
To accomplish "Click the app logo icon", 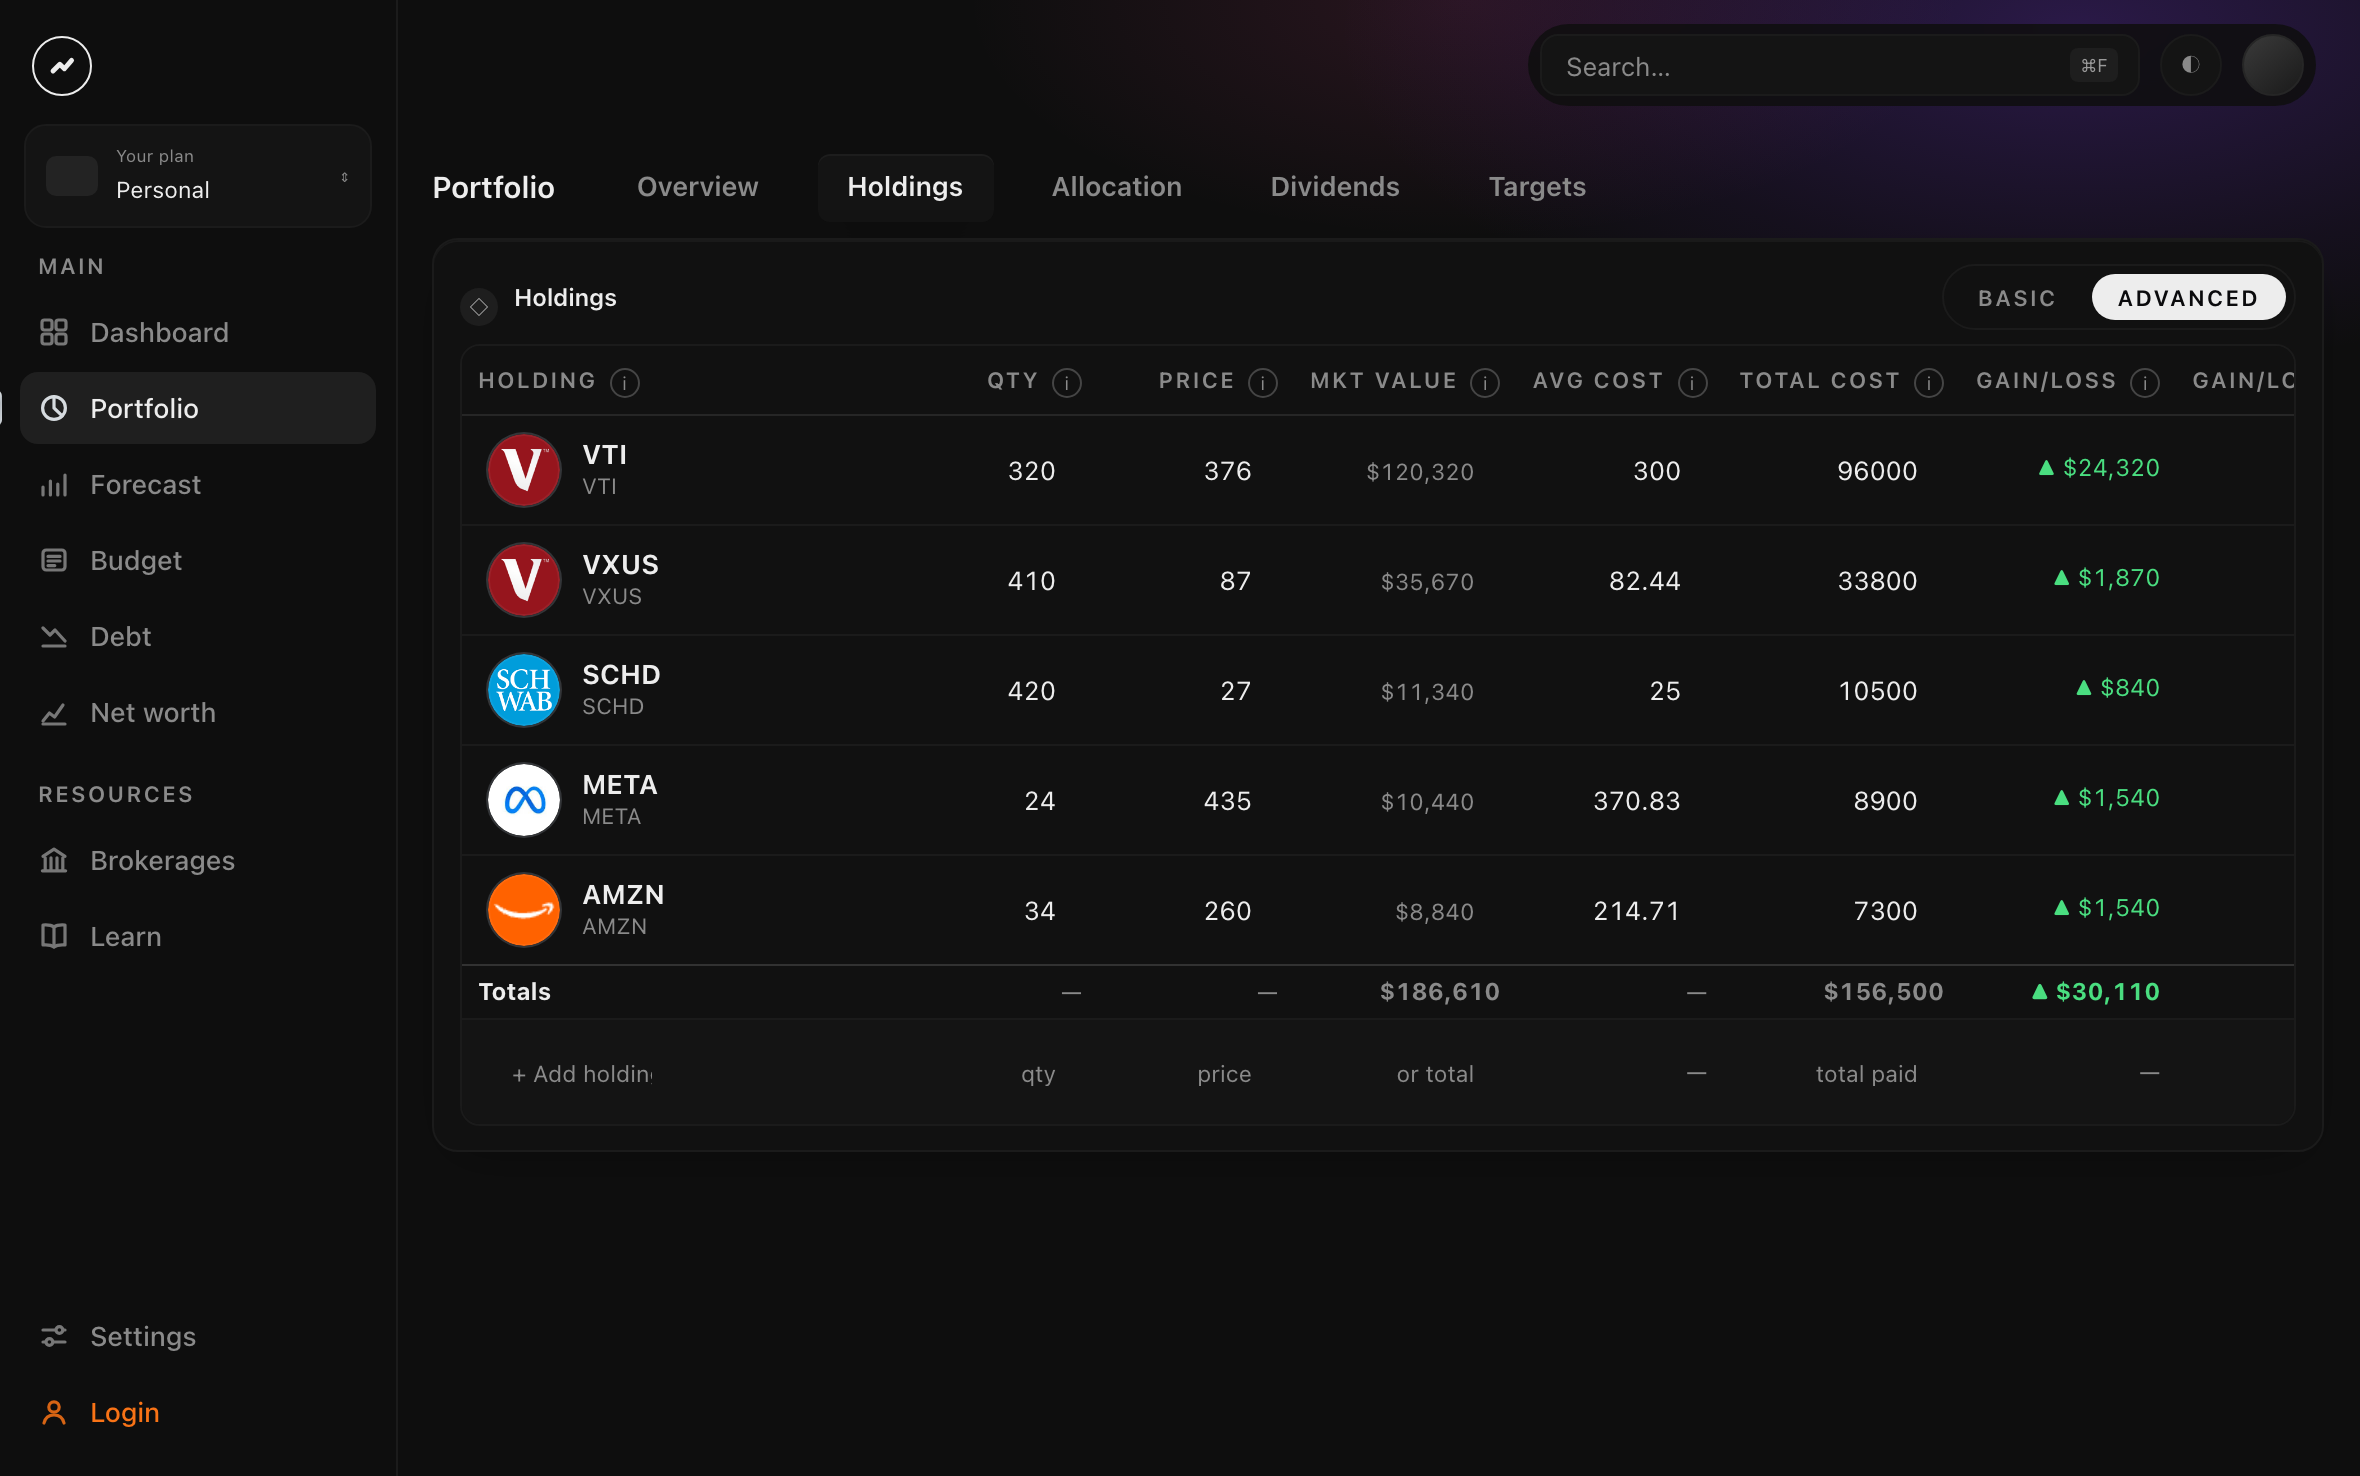I will pos(62,66).
